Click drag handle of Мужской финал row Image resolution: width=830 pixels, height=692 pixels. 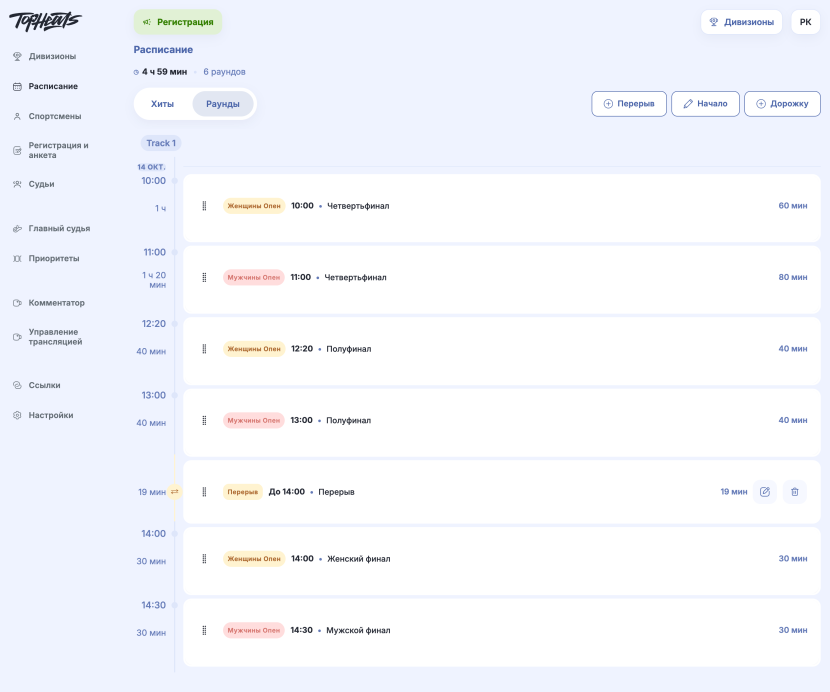click(204, 630)
